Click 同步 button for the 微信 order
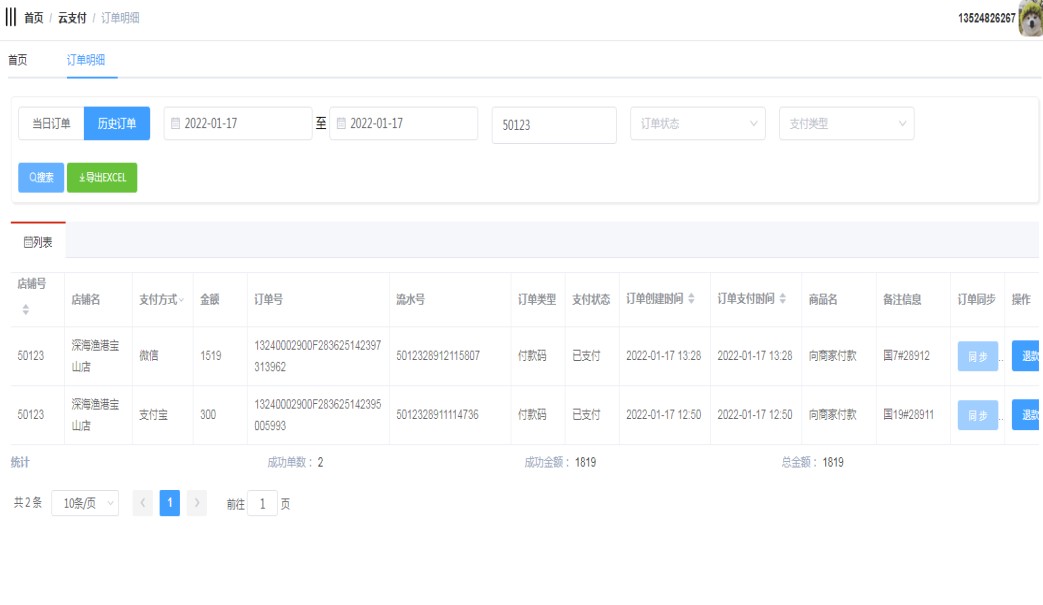The height and width of the screenshot is (605, 1043). point(977,357)
